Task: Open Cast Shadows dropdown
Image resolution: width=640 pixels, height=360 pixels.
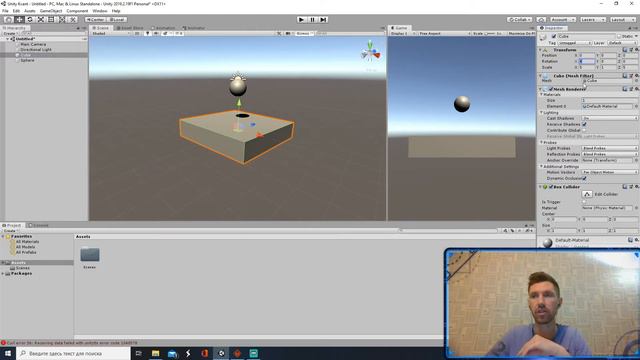Action: [610, 118]
